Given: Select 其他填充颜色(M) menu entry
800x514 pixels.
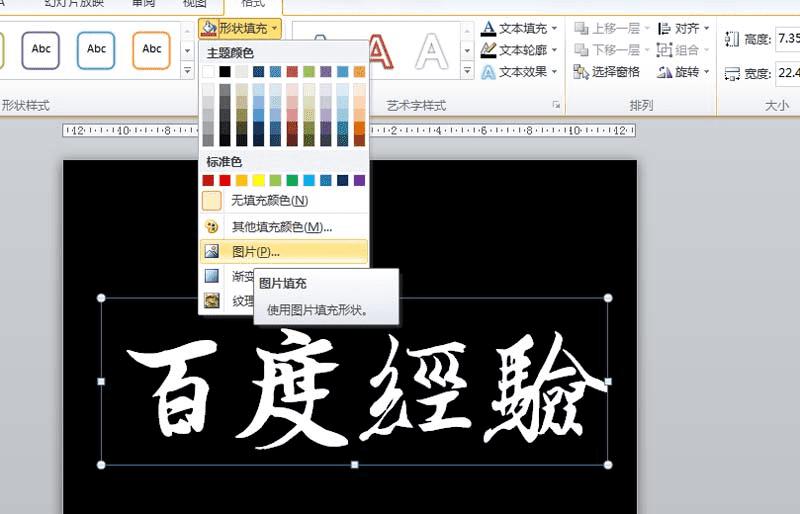Looking at the screenshot, I should (282, 227).
